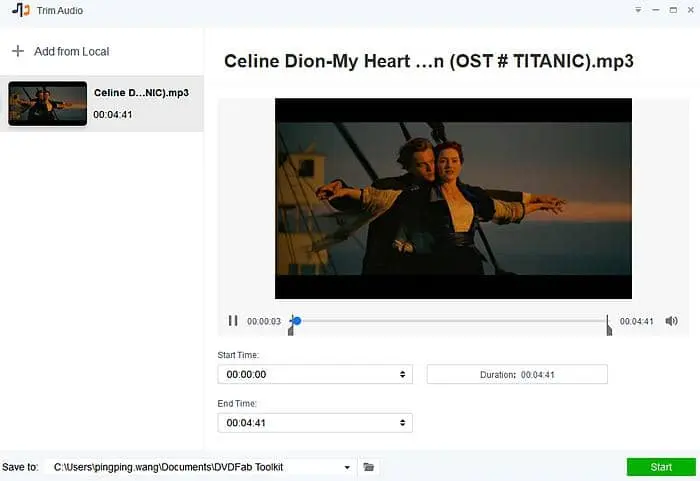Minimize the Trim Audio window
Screen dimensions: 700x481
655,10
